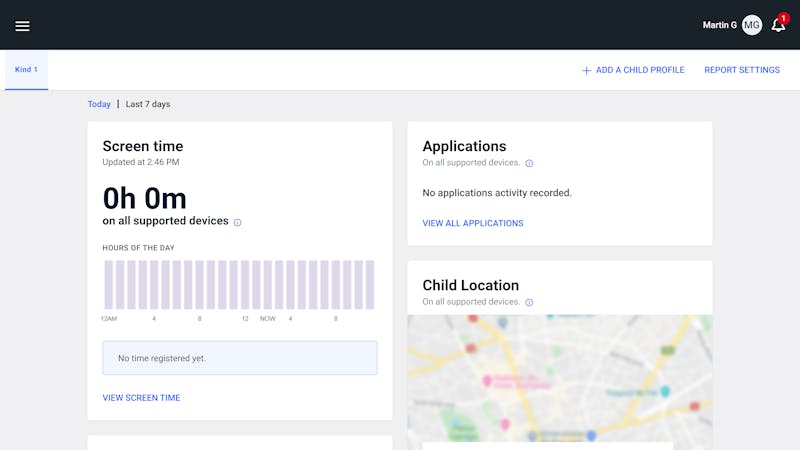Switch to Last 7 days view

point(148,104)
